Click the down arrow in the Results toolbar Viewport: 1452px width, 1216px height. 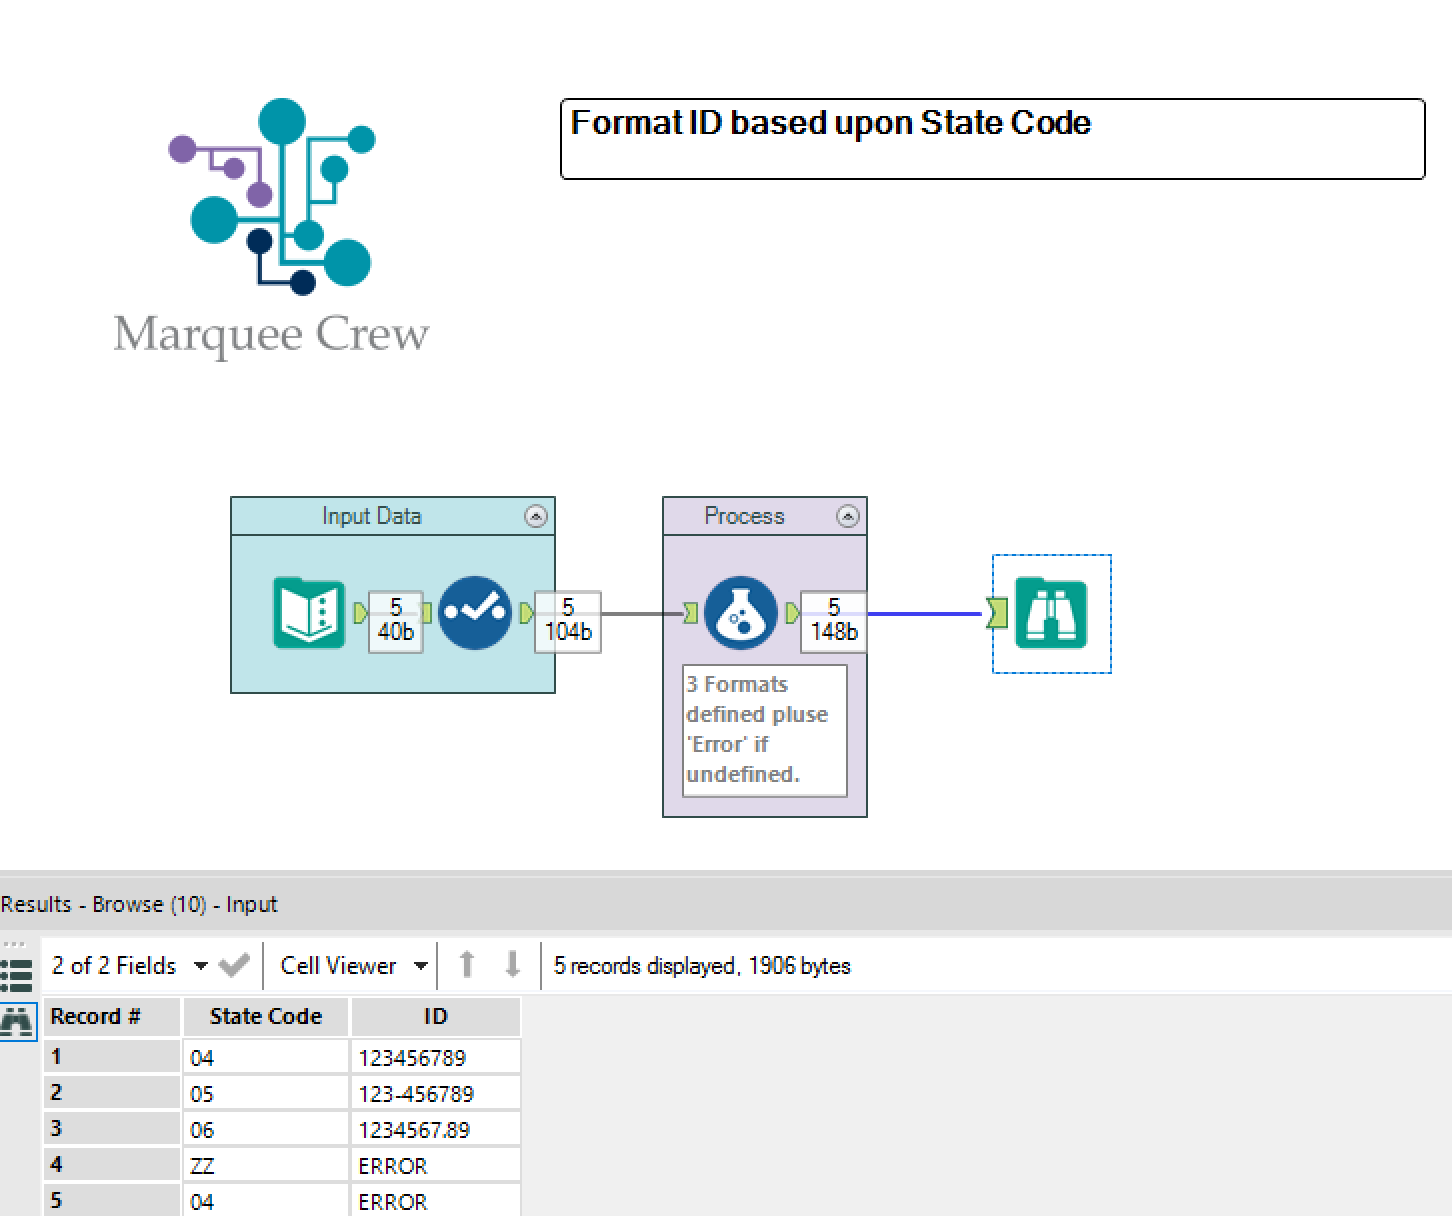(512, 965)
